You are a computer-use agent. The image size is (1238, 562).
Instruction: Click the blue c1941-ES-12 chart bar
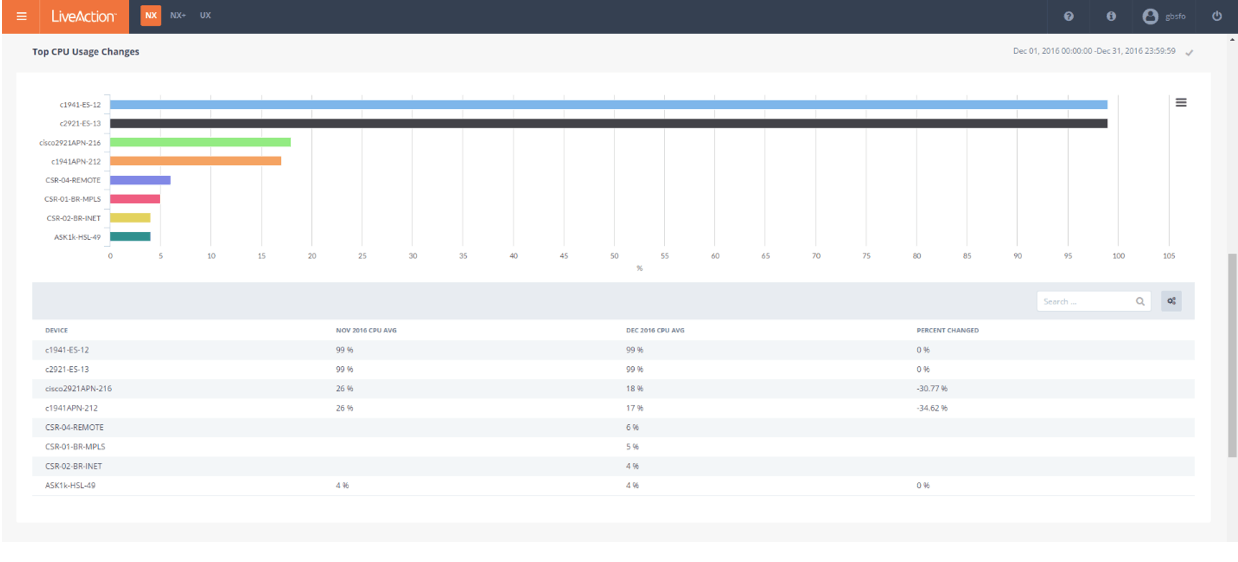608,104
